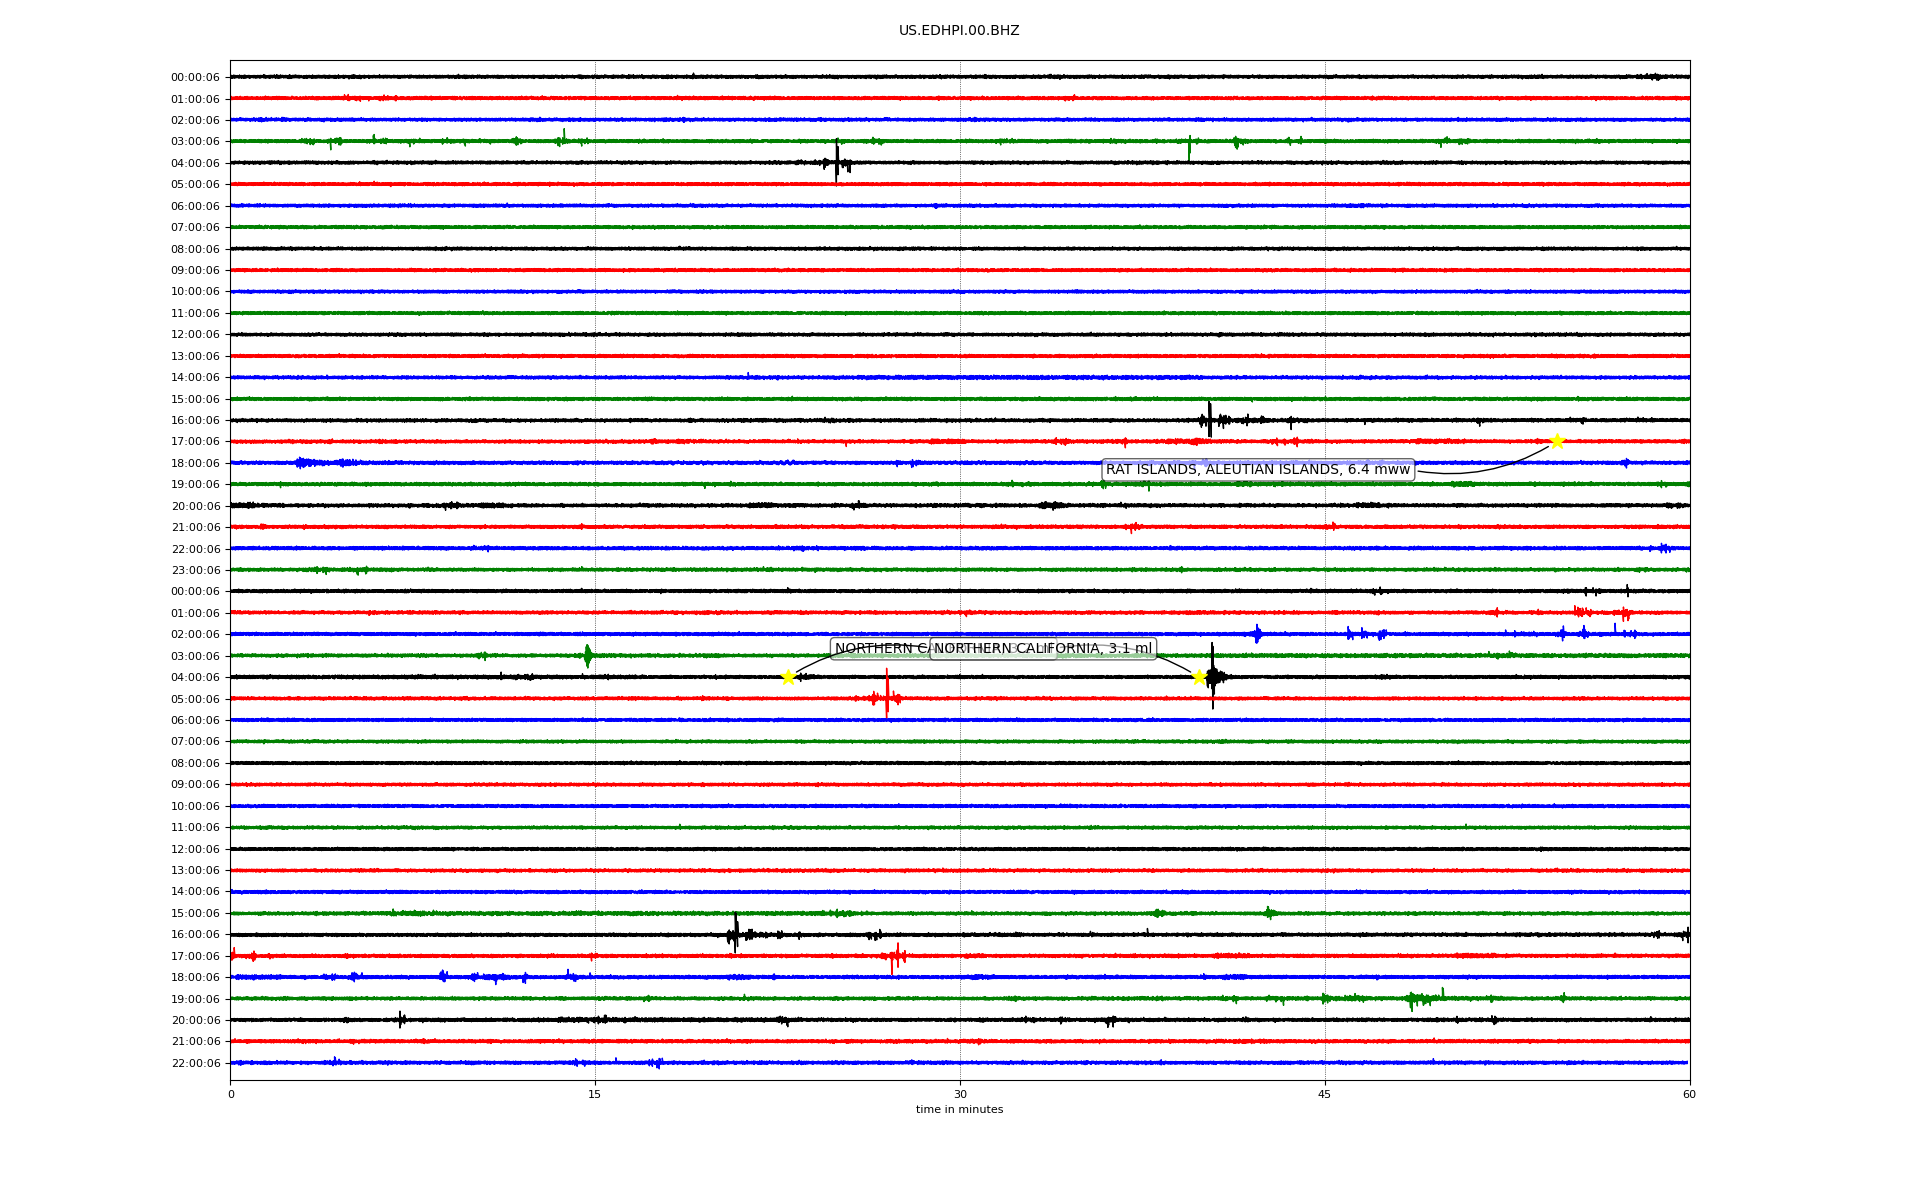The width and height of the screenshot is (1920, 1200).
Task: Click blue burst near 42 minutes mid-plot
Action: [1257, 634]
